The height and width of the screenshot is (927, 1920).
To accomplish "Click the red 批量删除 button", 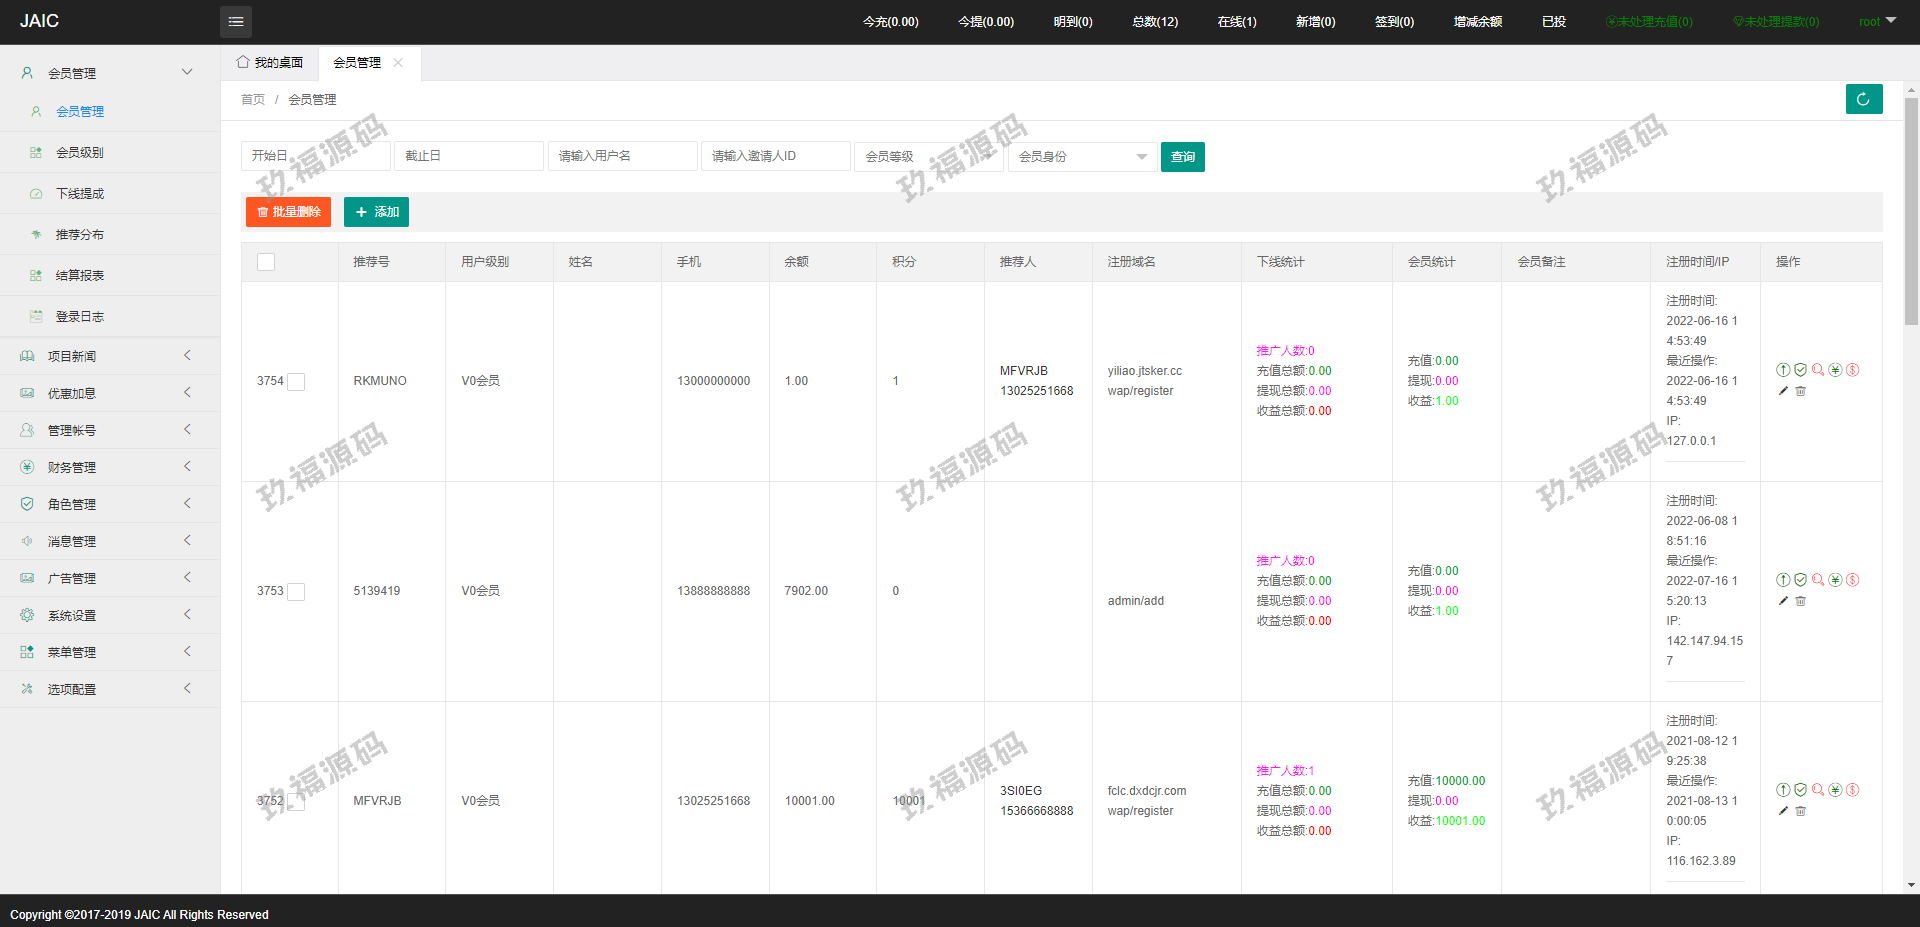I will 288,212.
